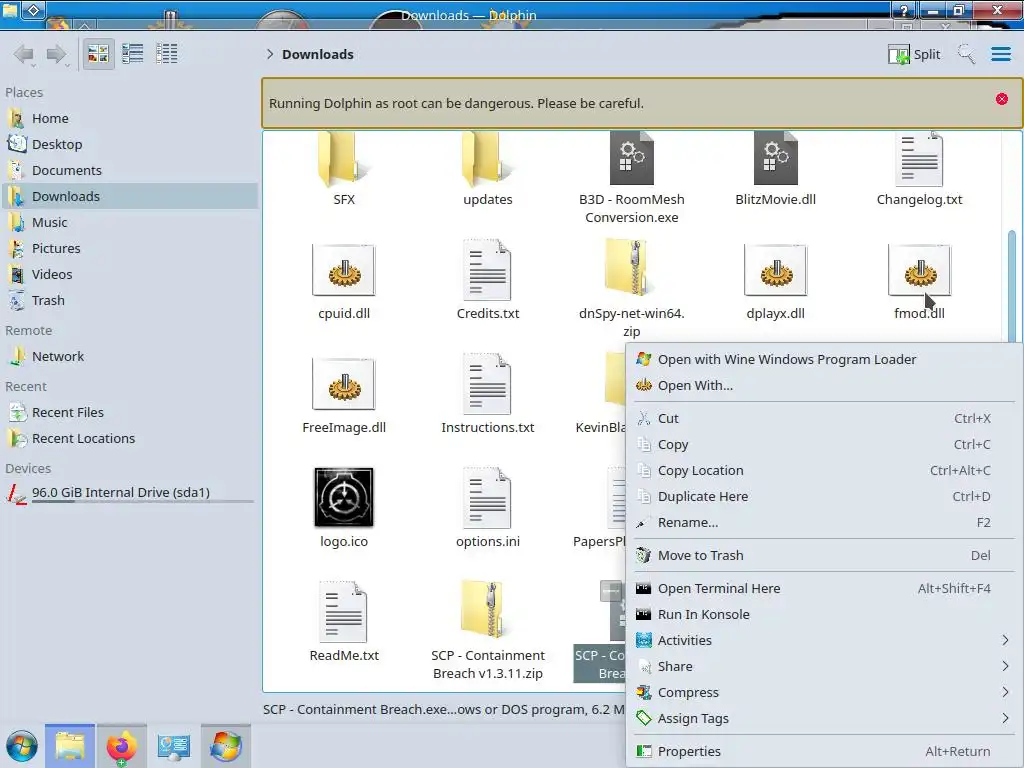
Task: Open Network under Remote
Action: pyautogui.click(x=129, y=357)
